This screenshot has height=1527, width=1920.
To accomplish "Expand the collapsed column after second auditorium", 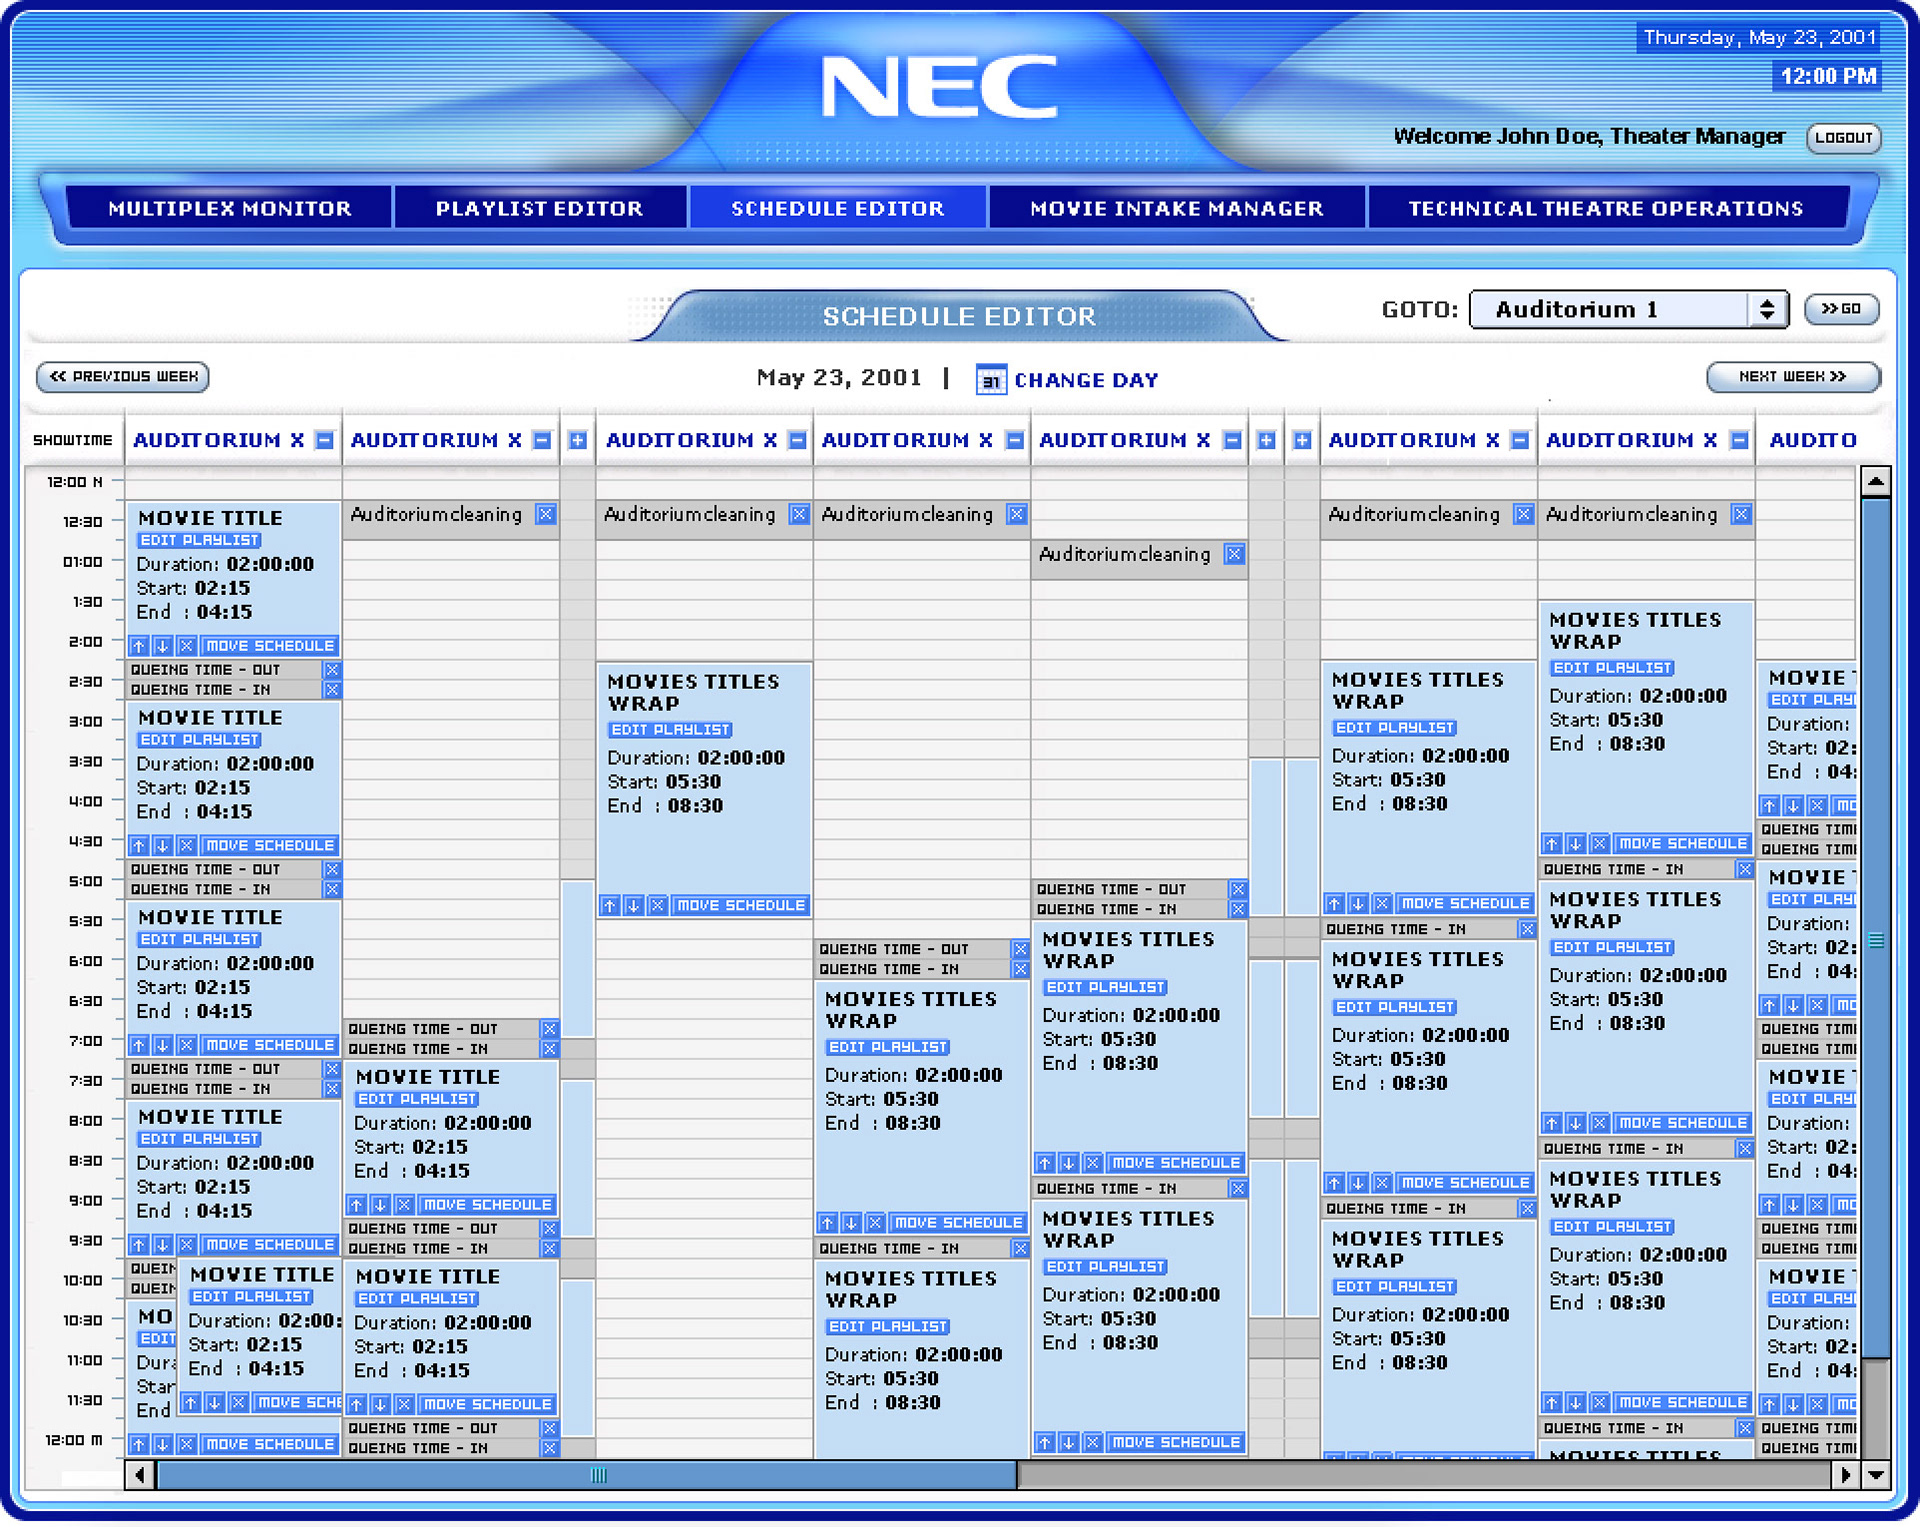I will click(578, 440).
